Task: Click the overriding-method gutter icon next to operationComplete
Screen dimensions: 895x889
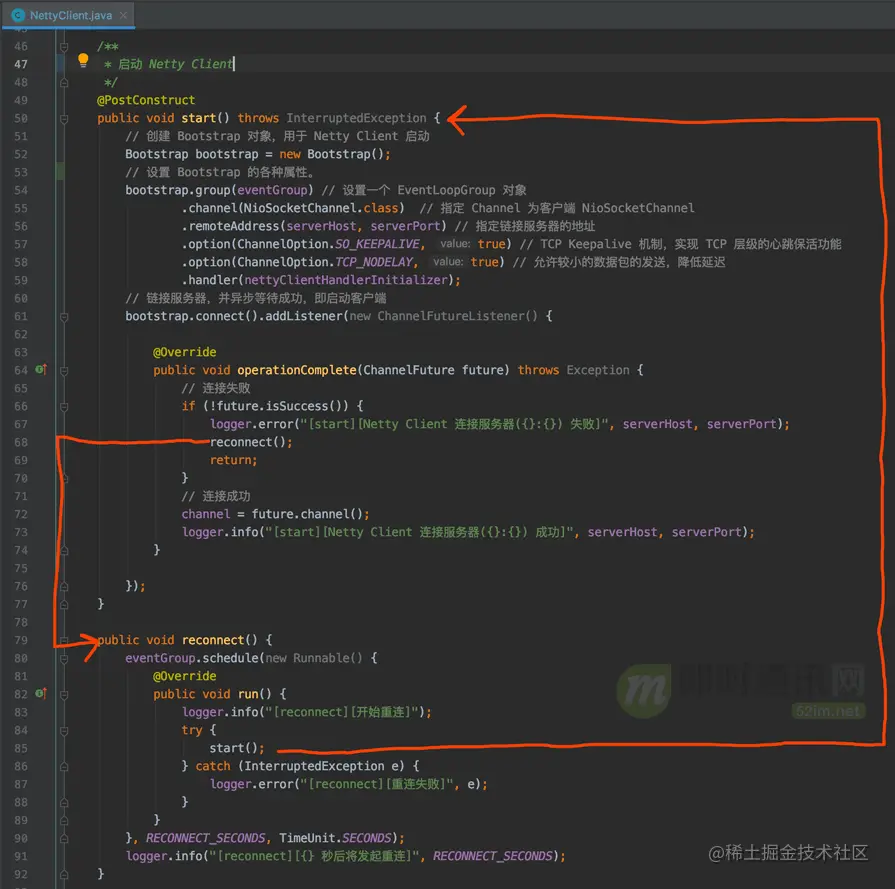Action: click(40, 369)
